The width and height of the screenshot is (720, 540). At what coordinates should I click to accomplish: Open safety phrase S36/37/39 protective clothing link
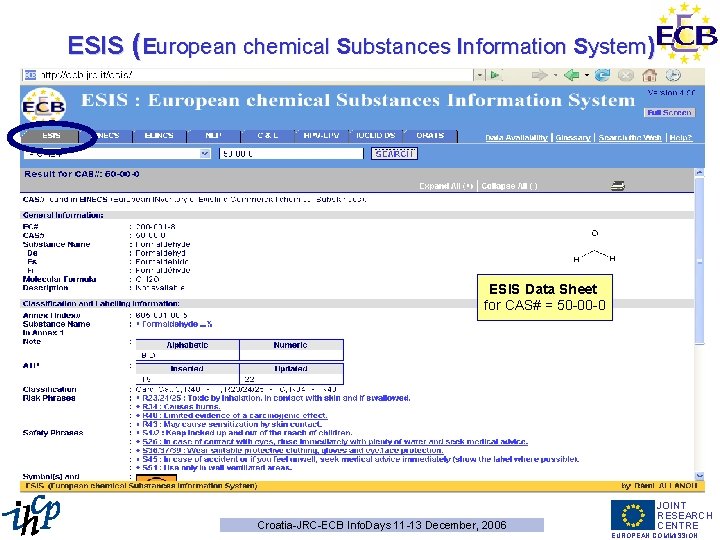(x=293, y=450)
